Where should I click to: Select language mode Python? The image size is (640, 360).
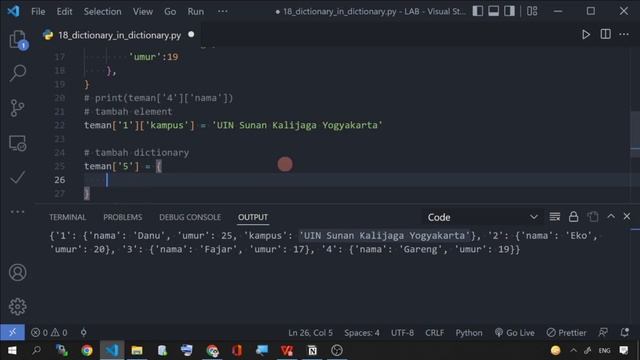tap(469, 333)
